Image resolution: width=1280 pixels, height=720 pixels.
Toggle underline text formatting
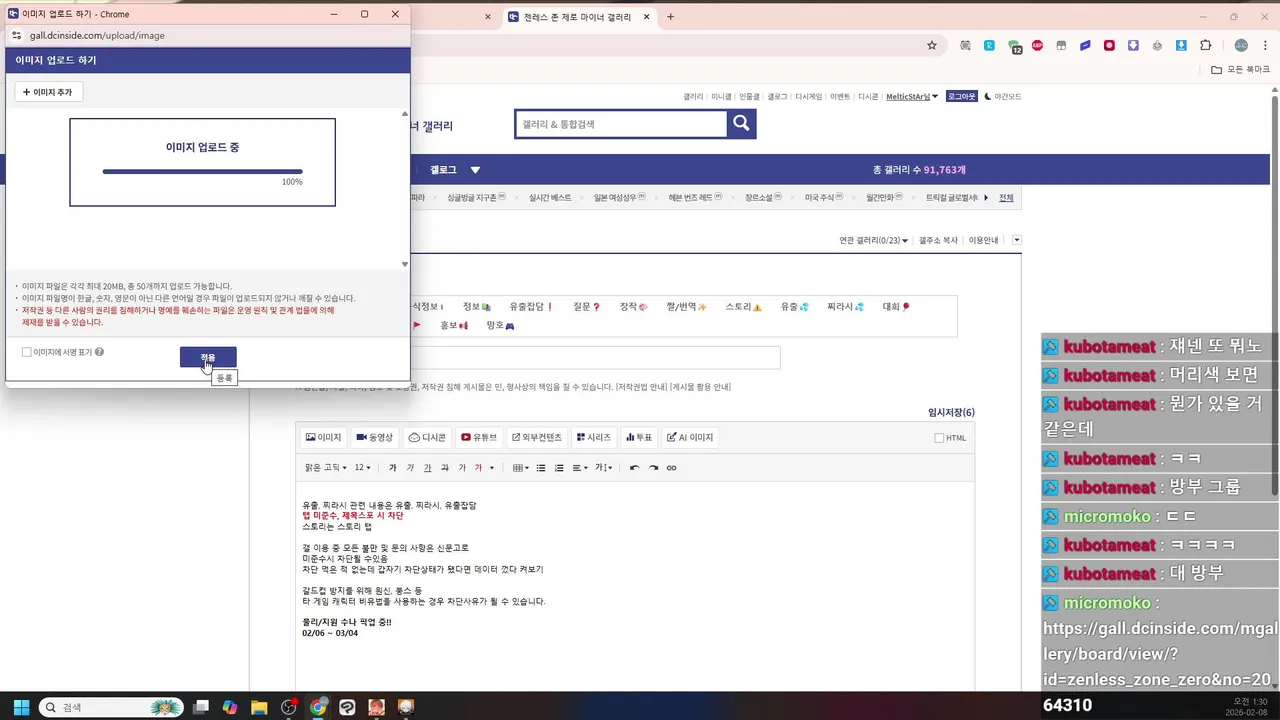pyautogui.click(x=427, y=468)
